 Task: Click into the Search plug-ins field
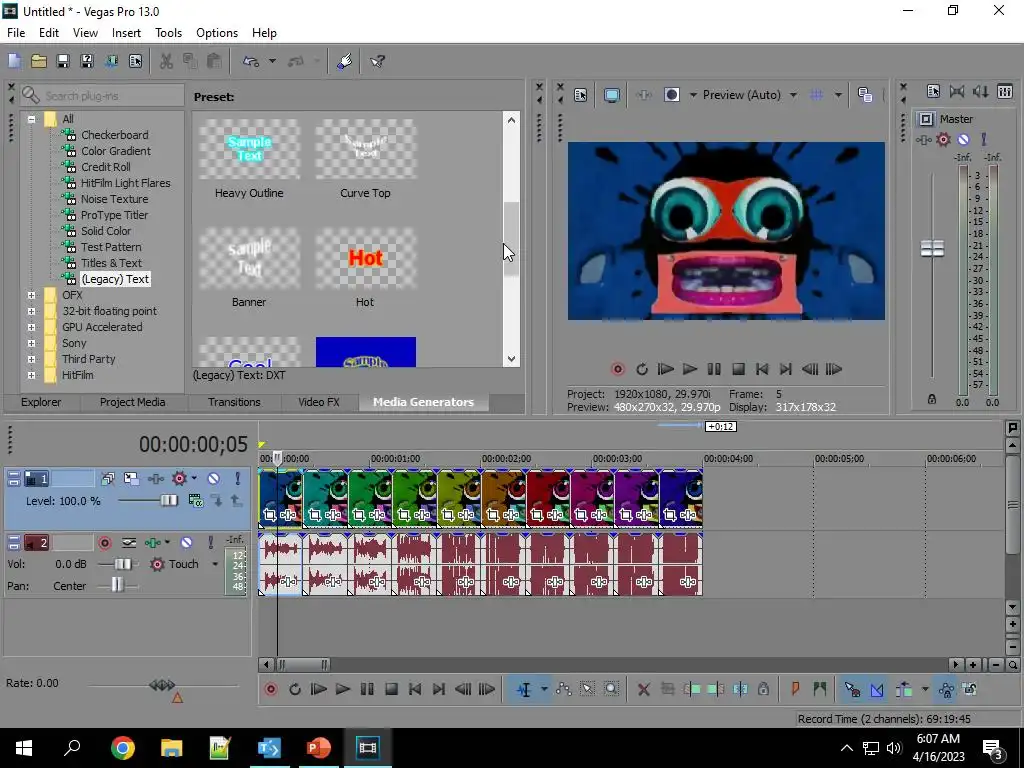pos(103,96)
